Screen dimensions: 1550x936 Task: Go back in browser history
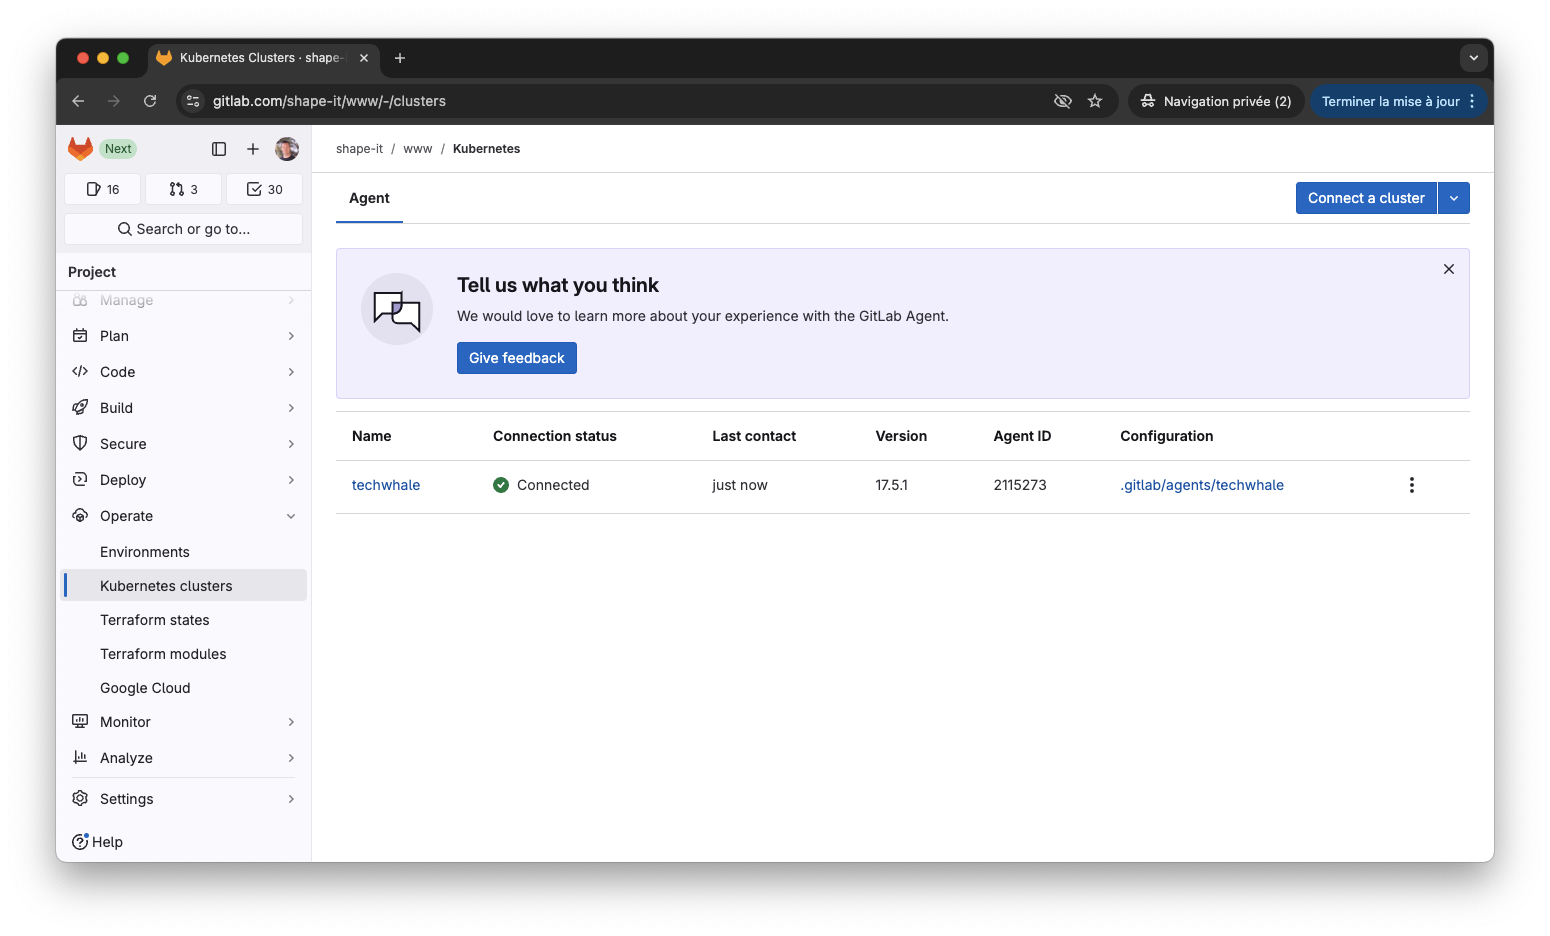pyautogui.click(x=78, y=101)
